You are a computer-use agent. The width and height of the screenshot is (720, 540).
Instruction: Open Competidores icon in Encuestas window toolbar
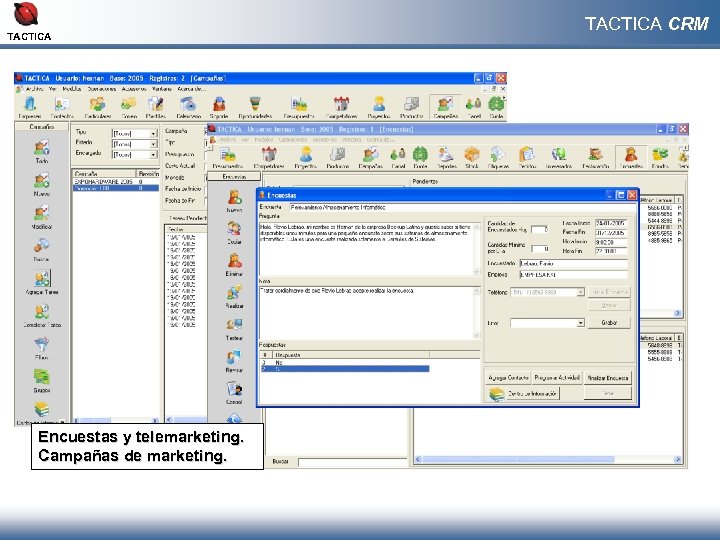269,158
